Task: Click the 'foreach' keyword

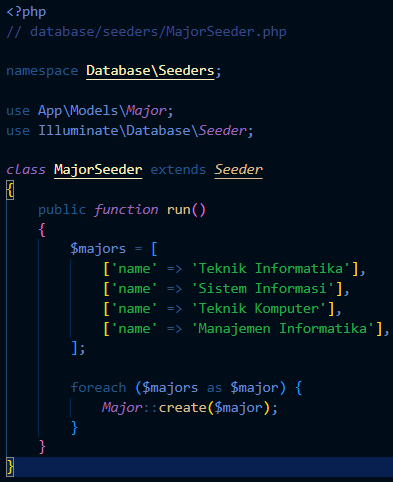Action: pos(98,388)
